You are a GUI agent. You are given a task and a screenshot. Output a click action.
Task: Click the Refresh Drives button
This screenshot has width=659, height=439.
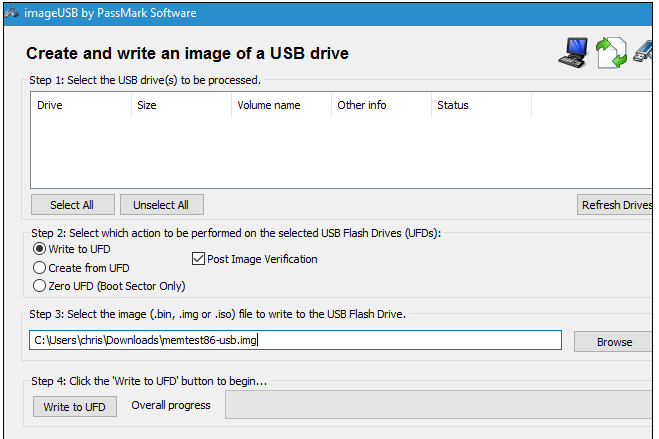(x=615, y=205)
